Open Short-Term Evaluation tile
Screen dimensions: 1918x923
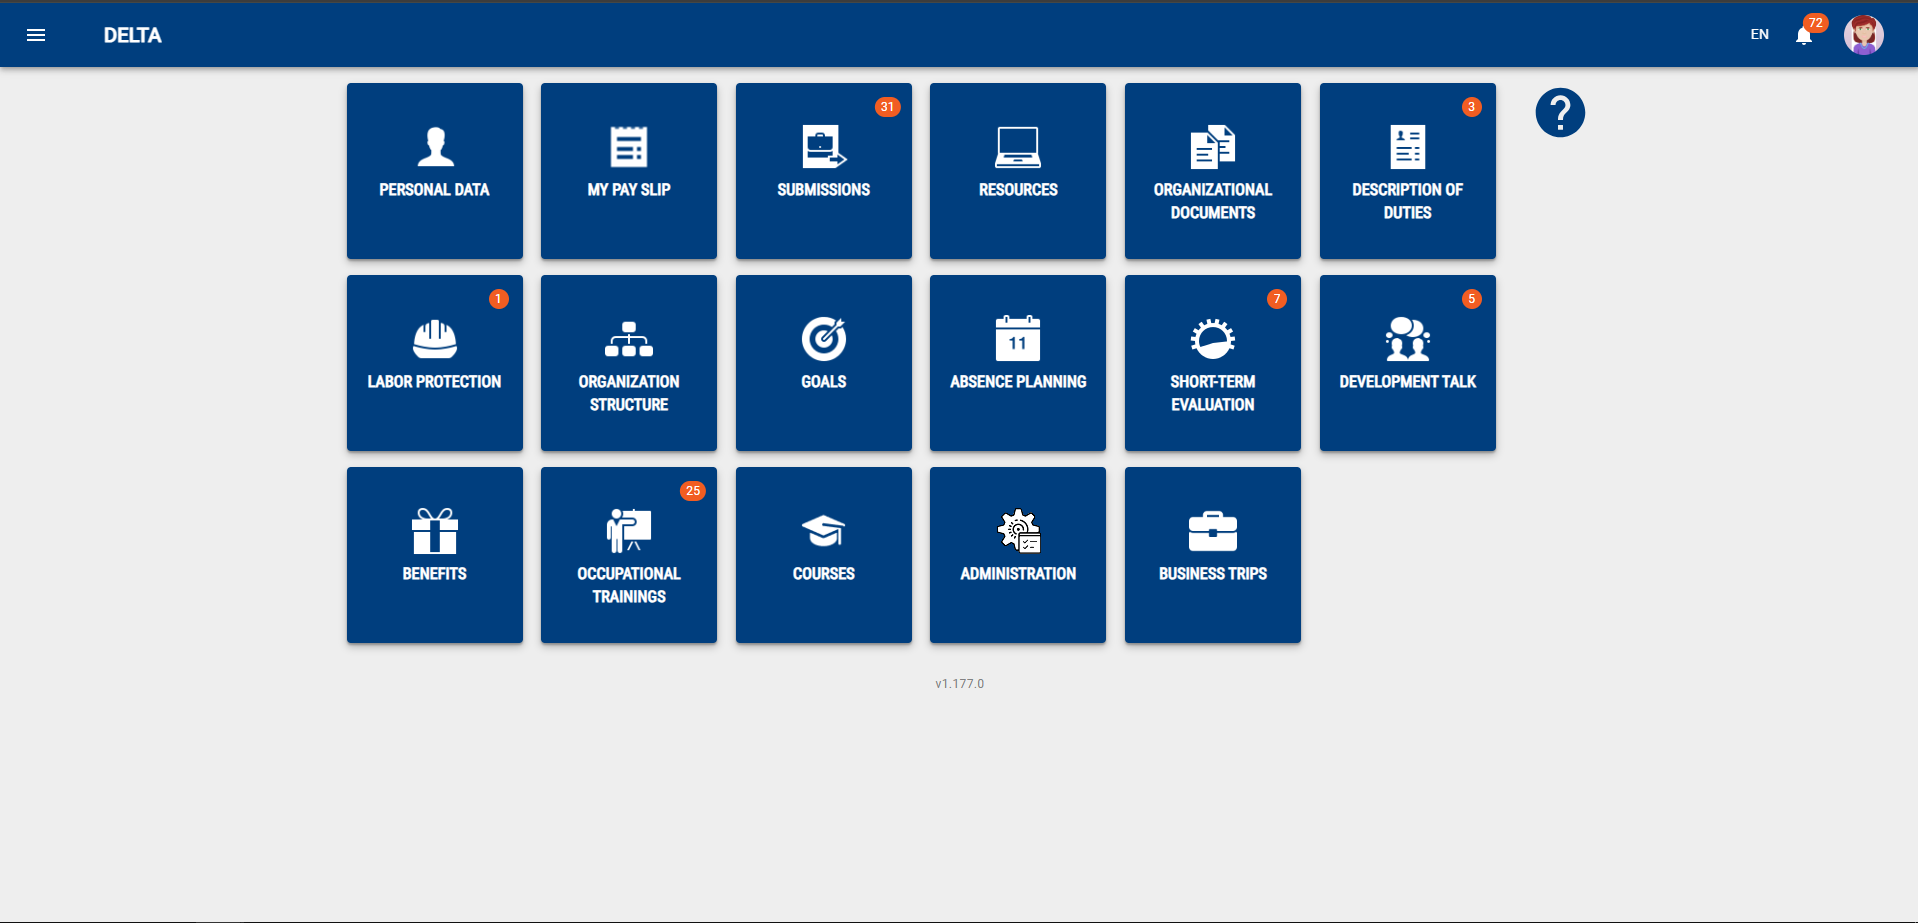1213,363
